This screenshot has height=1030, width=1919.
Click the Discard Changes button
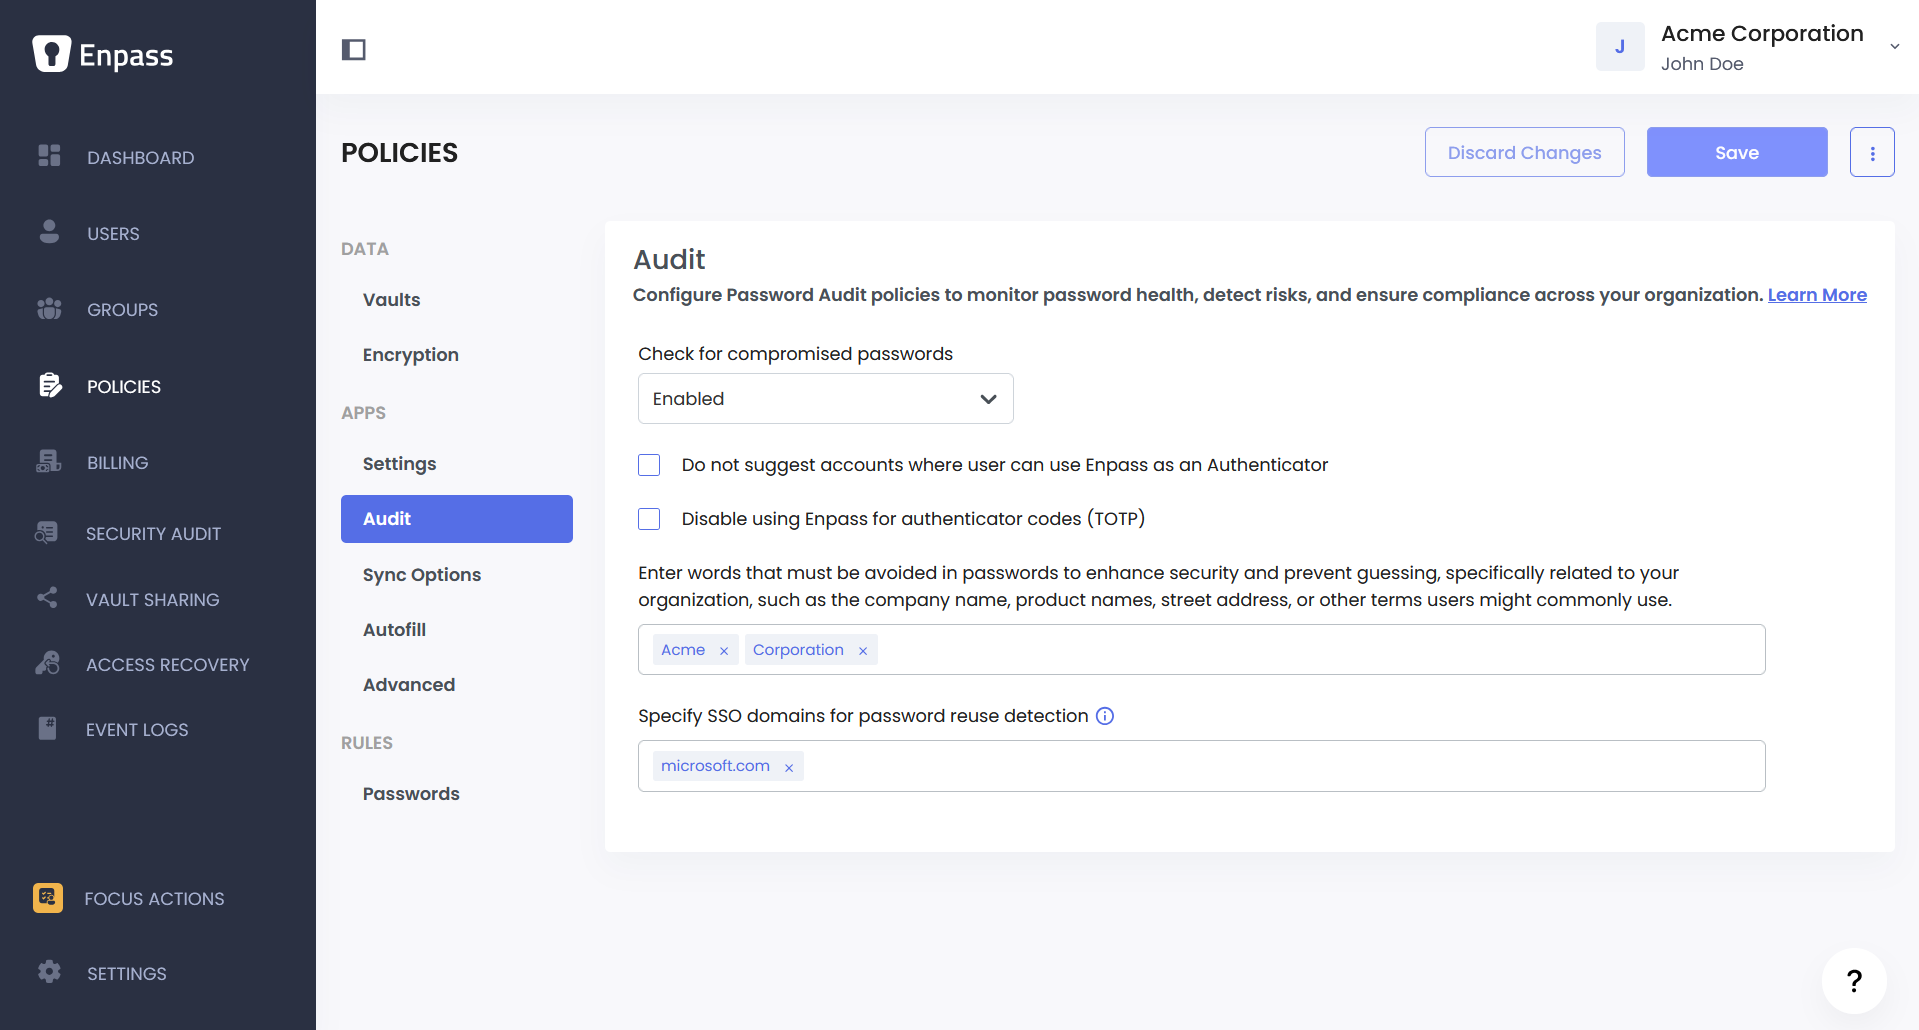1524,152
